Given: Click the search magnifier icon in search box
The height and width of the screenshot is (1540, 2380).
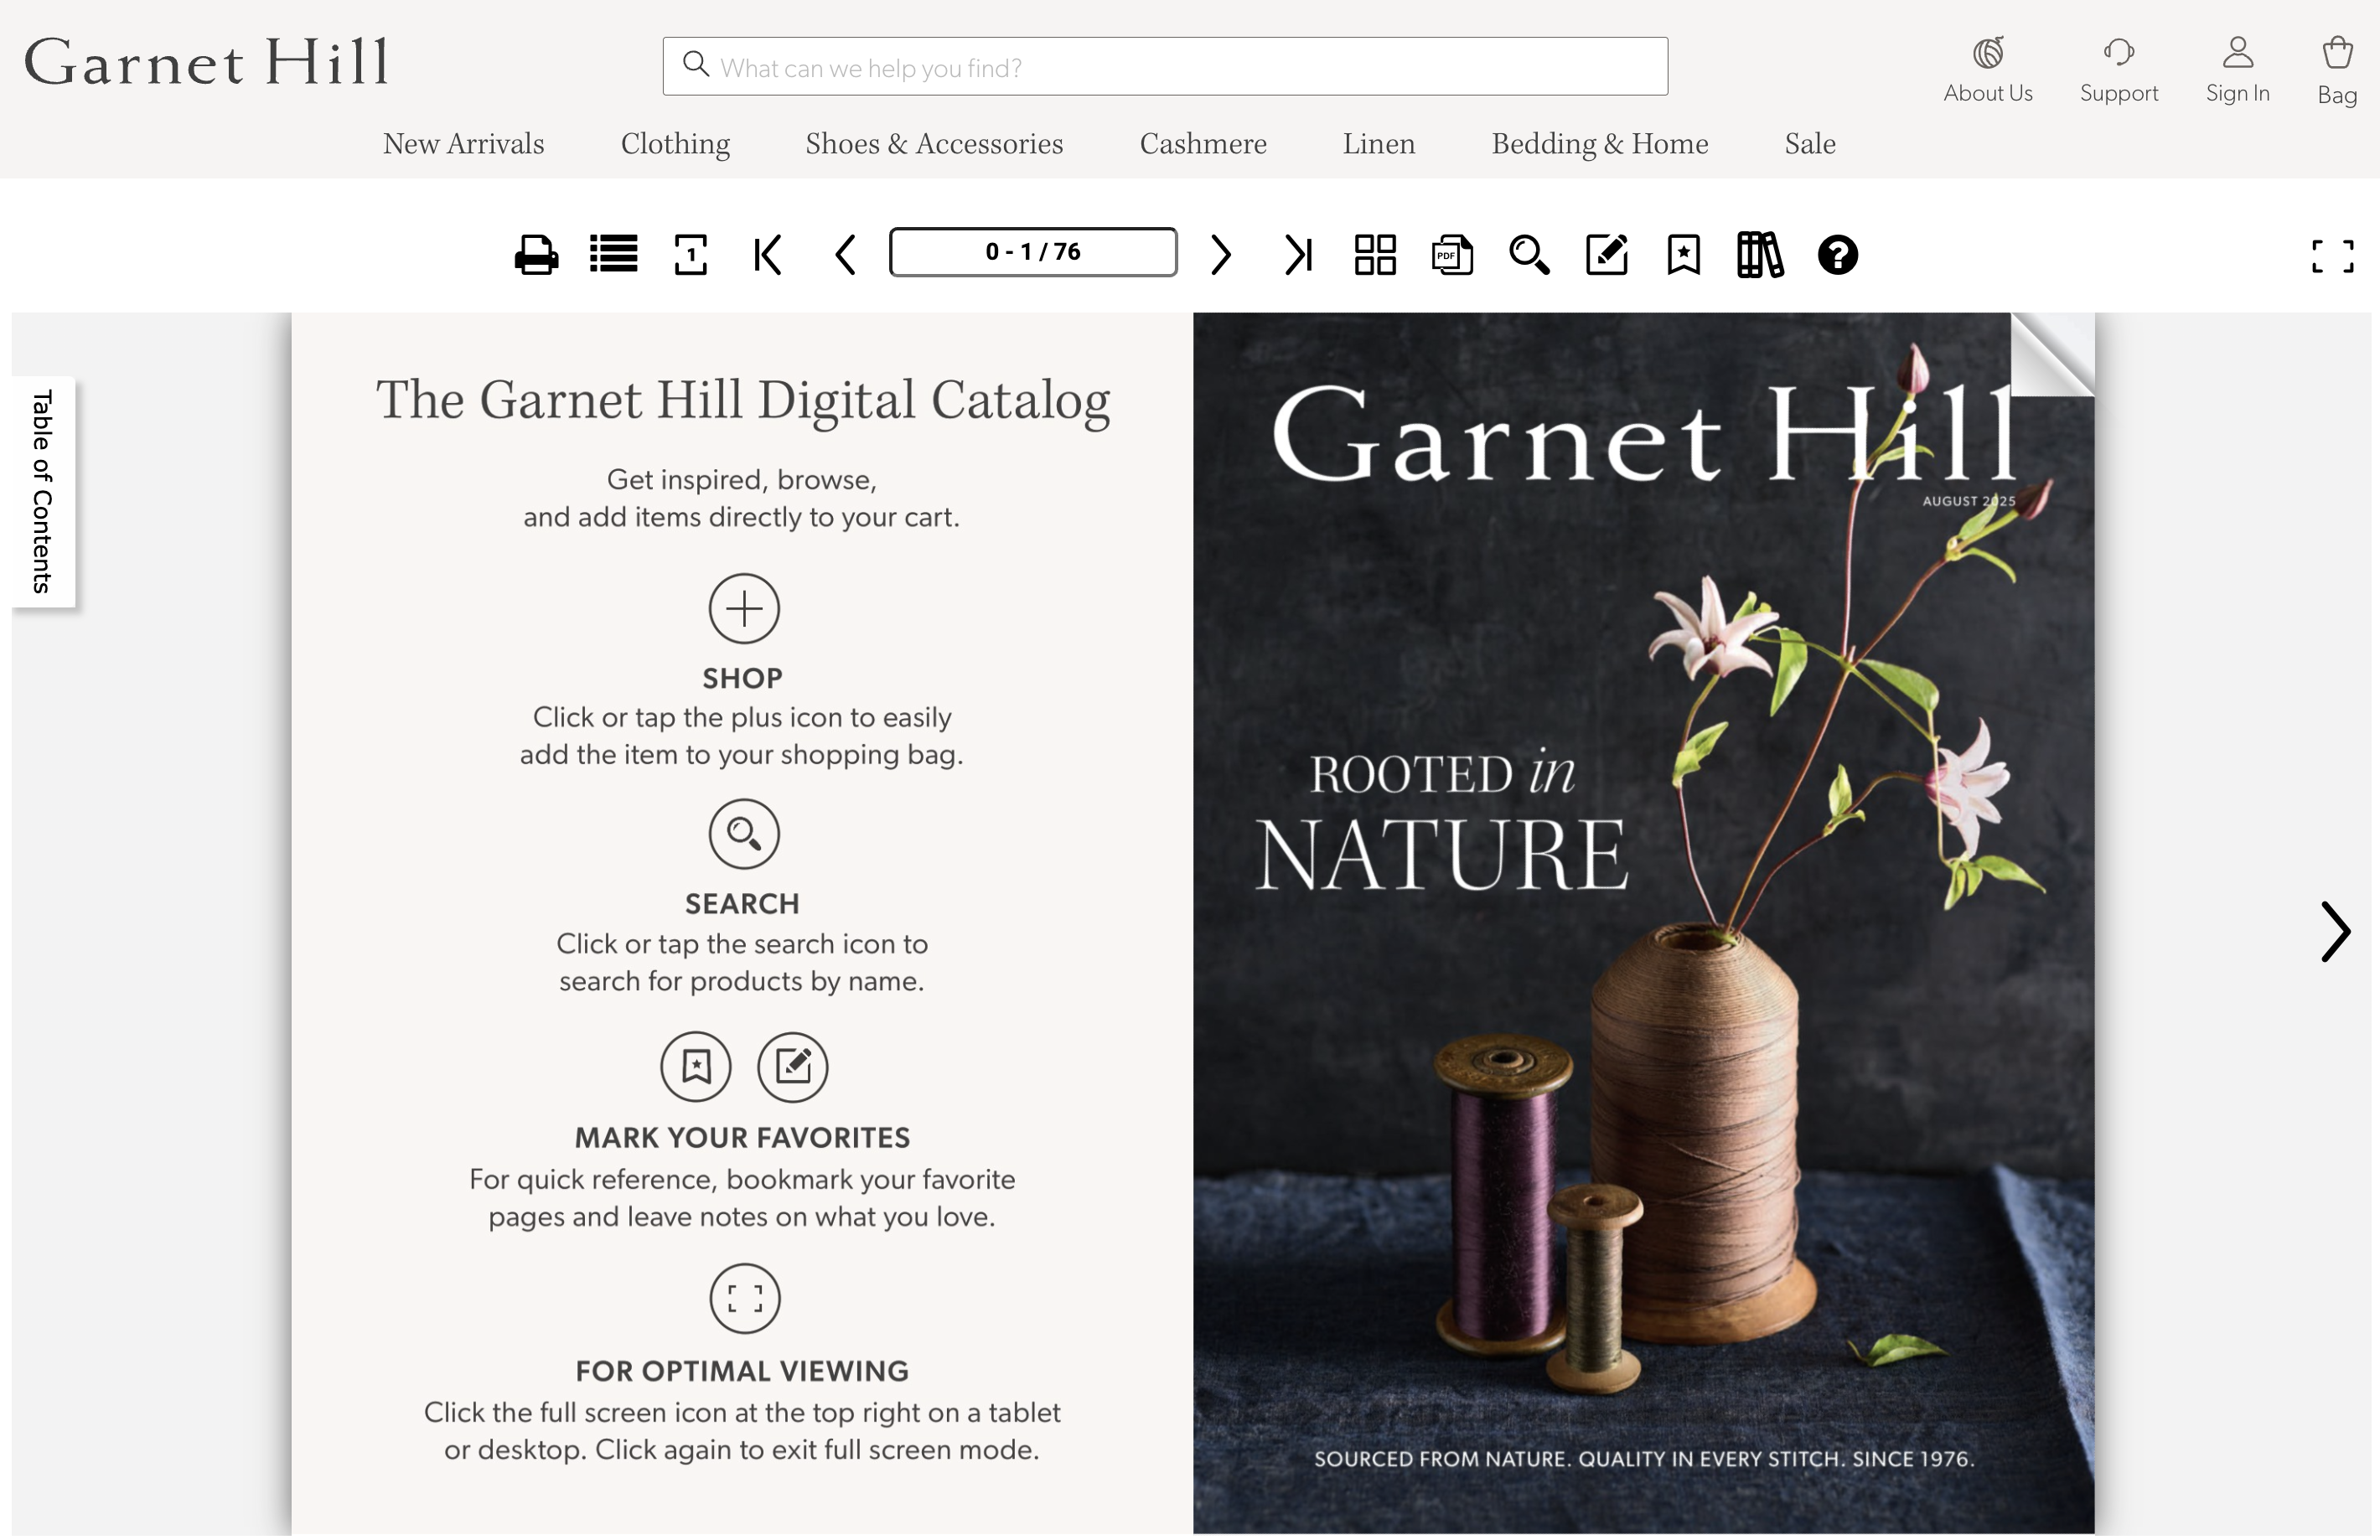Looking at the screenshot, I should tap(695, 64).
